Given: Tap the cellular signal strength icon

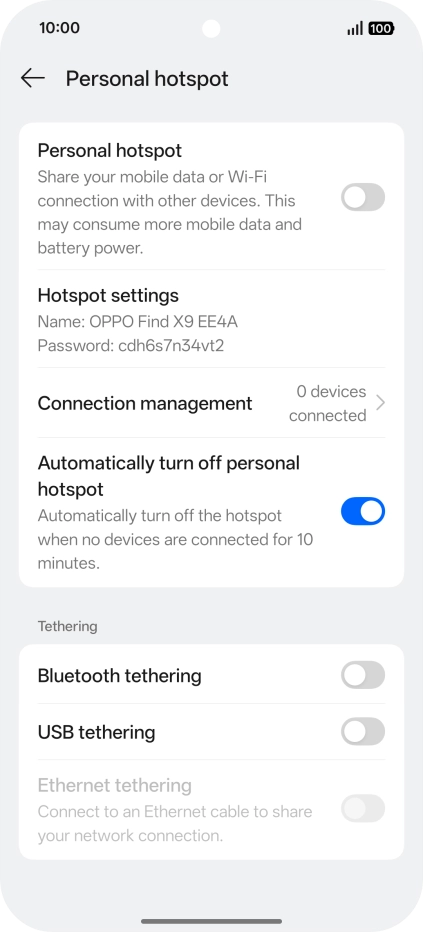Looking at the screenshot, I should (x=355, y=28).
